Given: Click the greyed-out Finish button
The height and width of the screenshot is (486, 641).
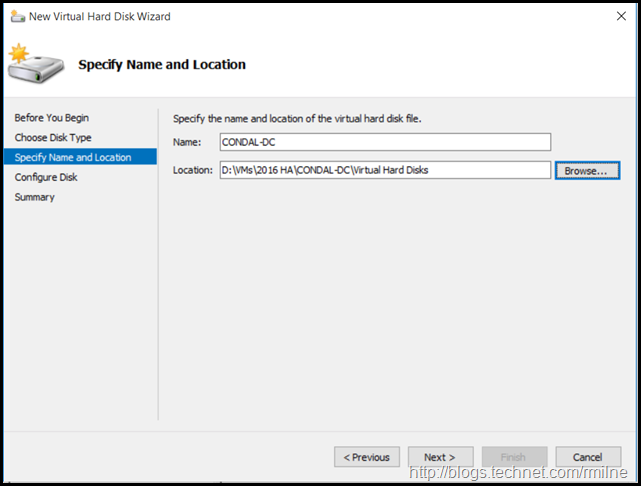Looking at the screenshot, I should [514, 457].
